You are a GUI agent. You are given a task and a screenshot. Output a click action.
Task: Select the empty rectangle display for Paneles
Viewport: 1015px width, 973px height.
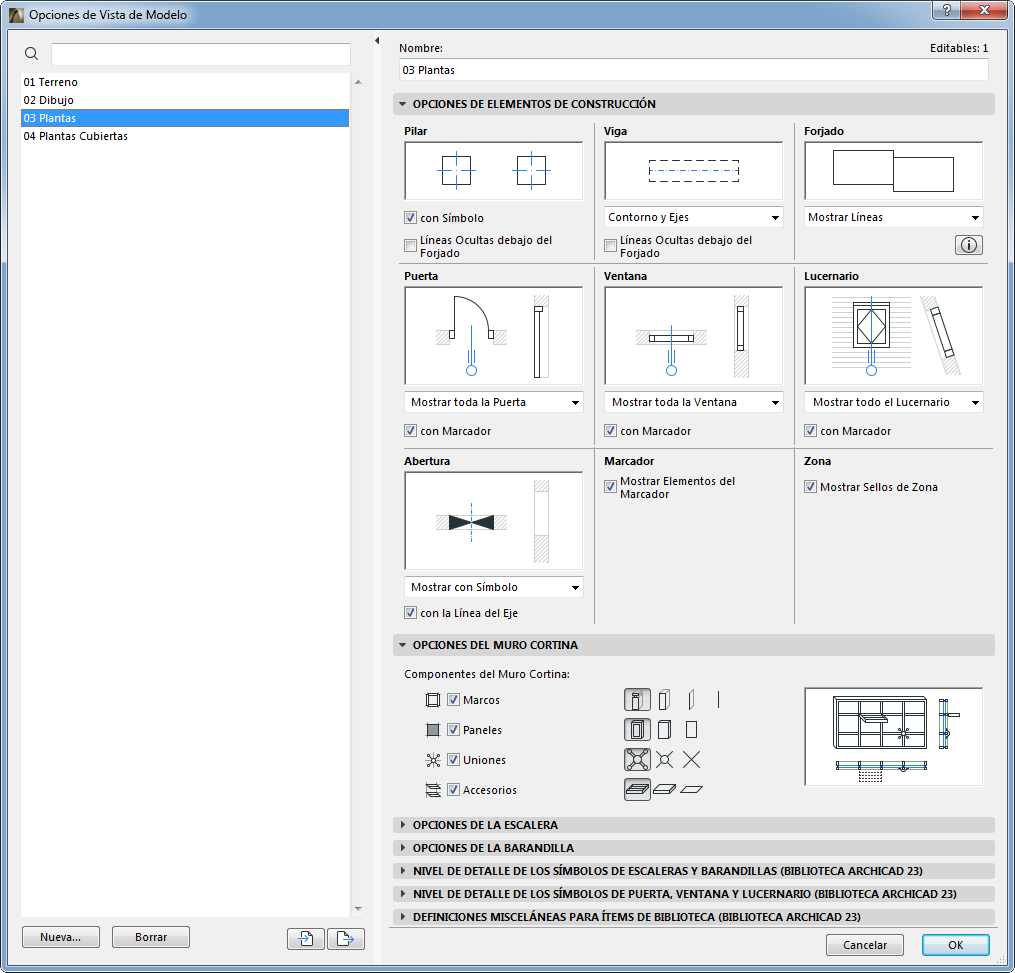click(692, 729)
